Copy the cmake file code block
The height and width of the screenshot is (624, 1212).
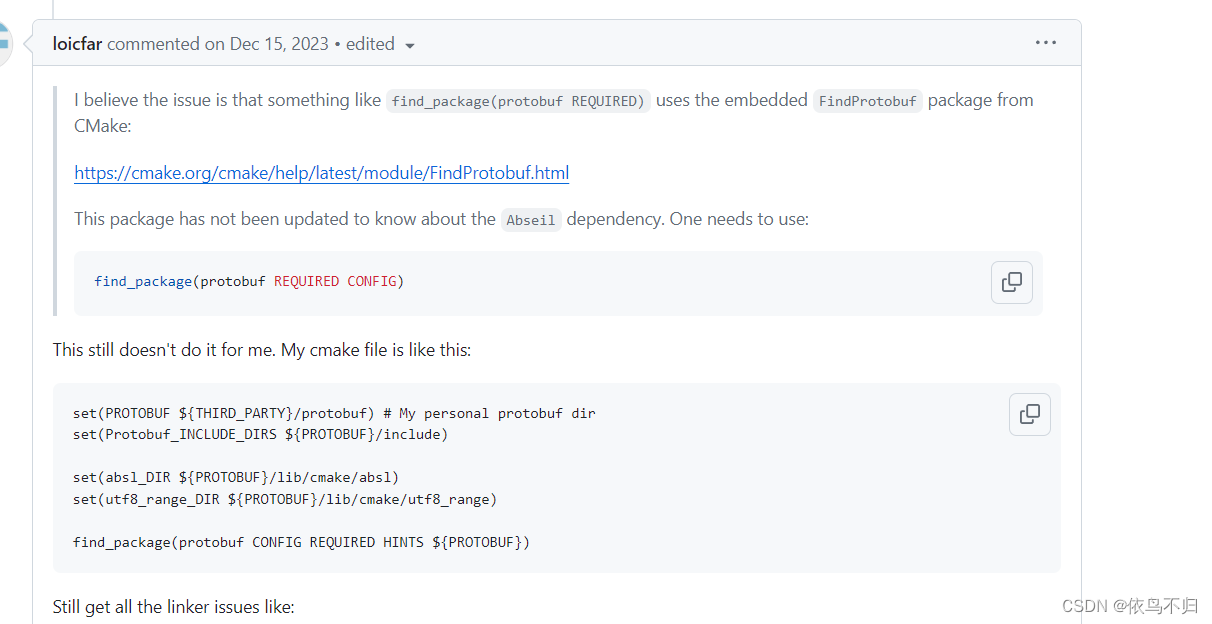click(x=1029, y=414)
